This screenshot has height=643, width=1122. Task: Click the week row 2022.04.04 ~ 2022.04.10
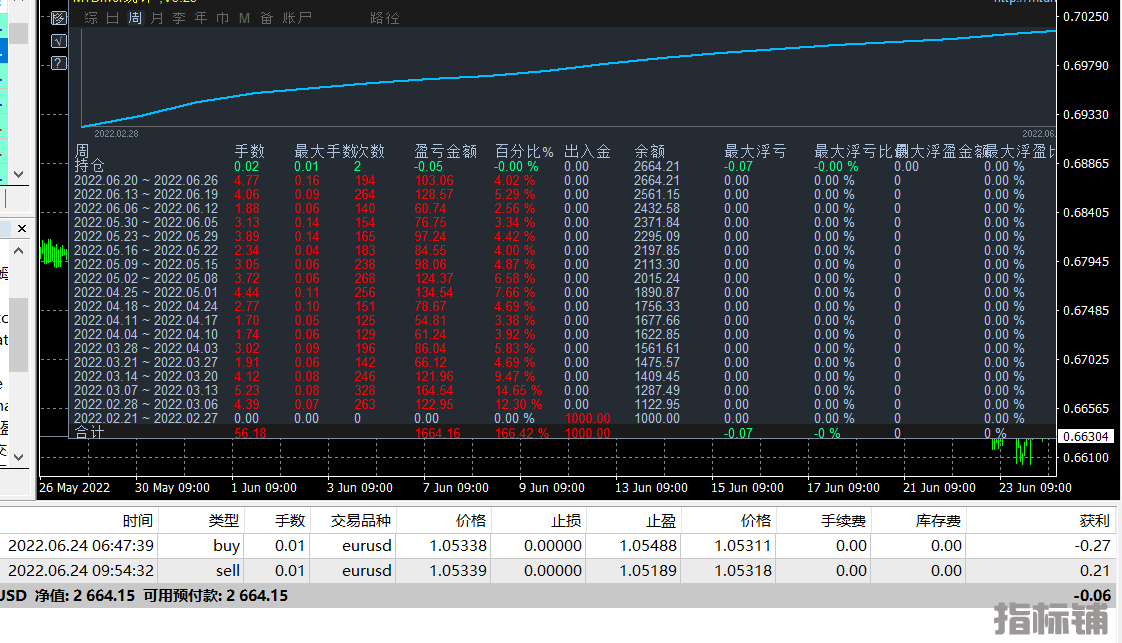(146, 334)
